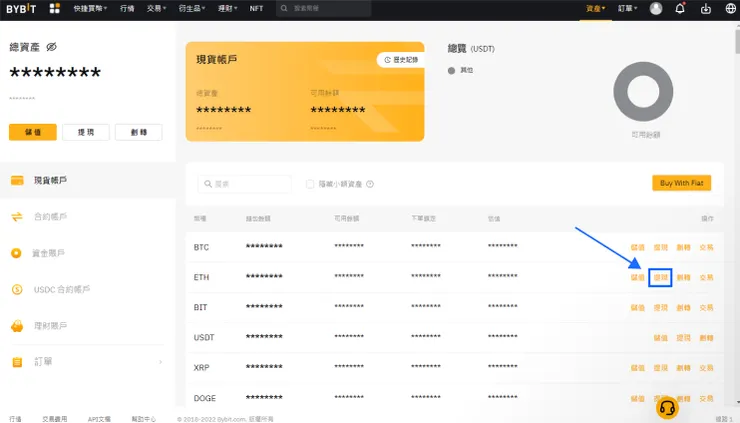The width and height of the screenshot is (740, 423).
Task: Select the 現貨帳戶 wallet card icon in sidebar
Action: [17, 180]
